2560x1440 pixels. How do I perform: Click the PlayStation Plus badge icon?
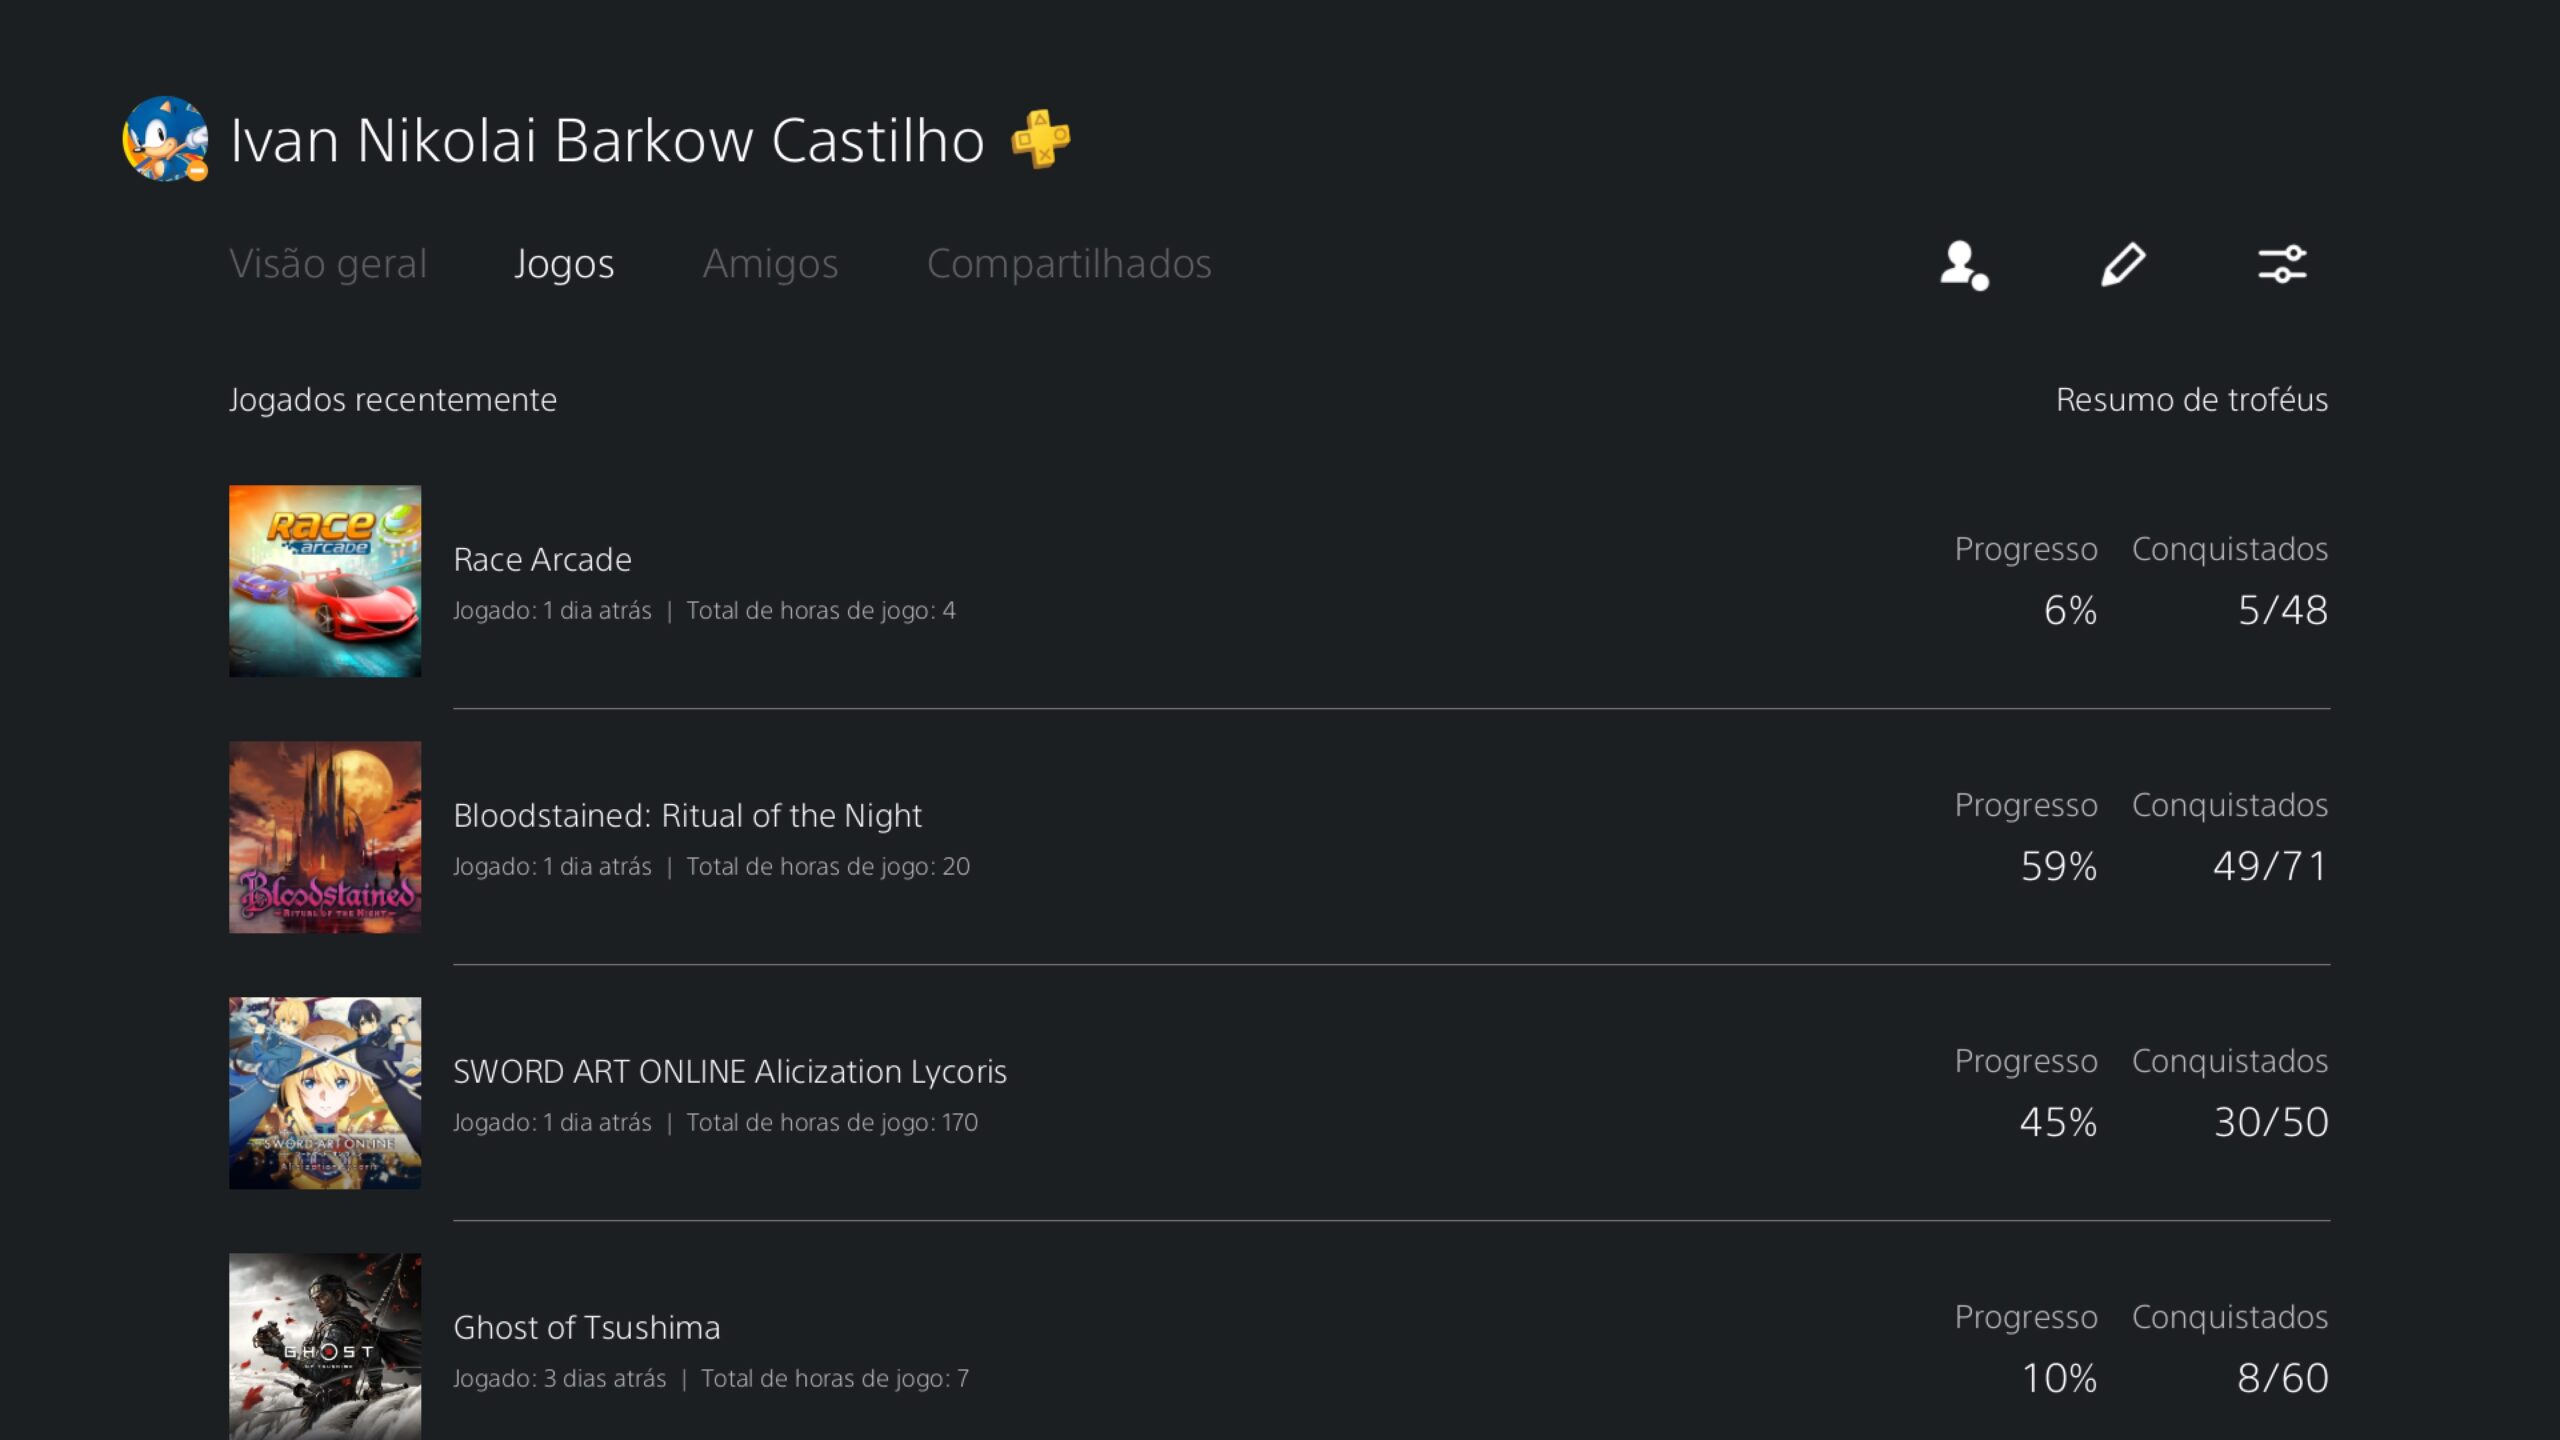(x=1040, y=139)
